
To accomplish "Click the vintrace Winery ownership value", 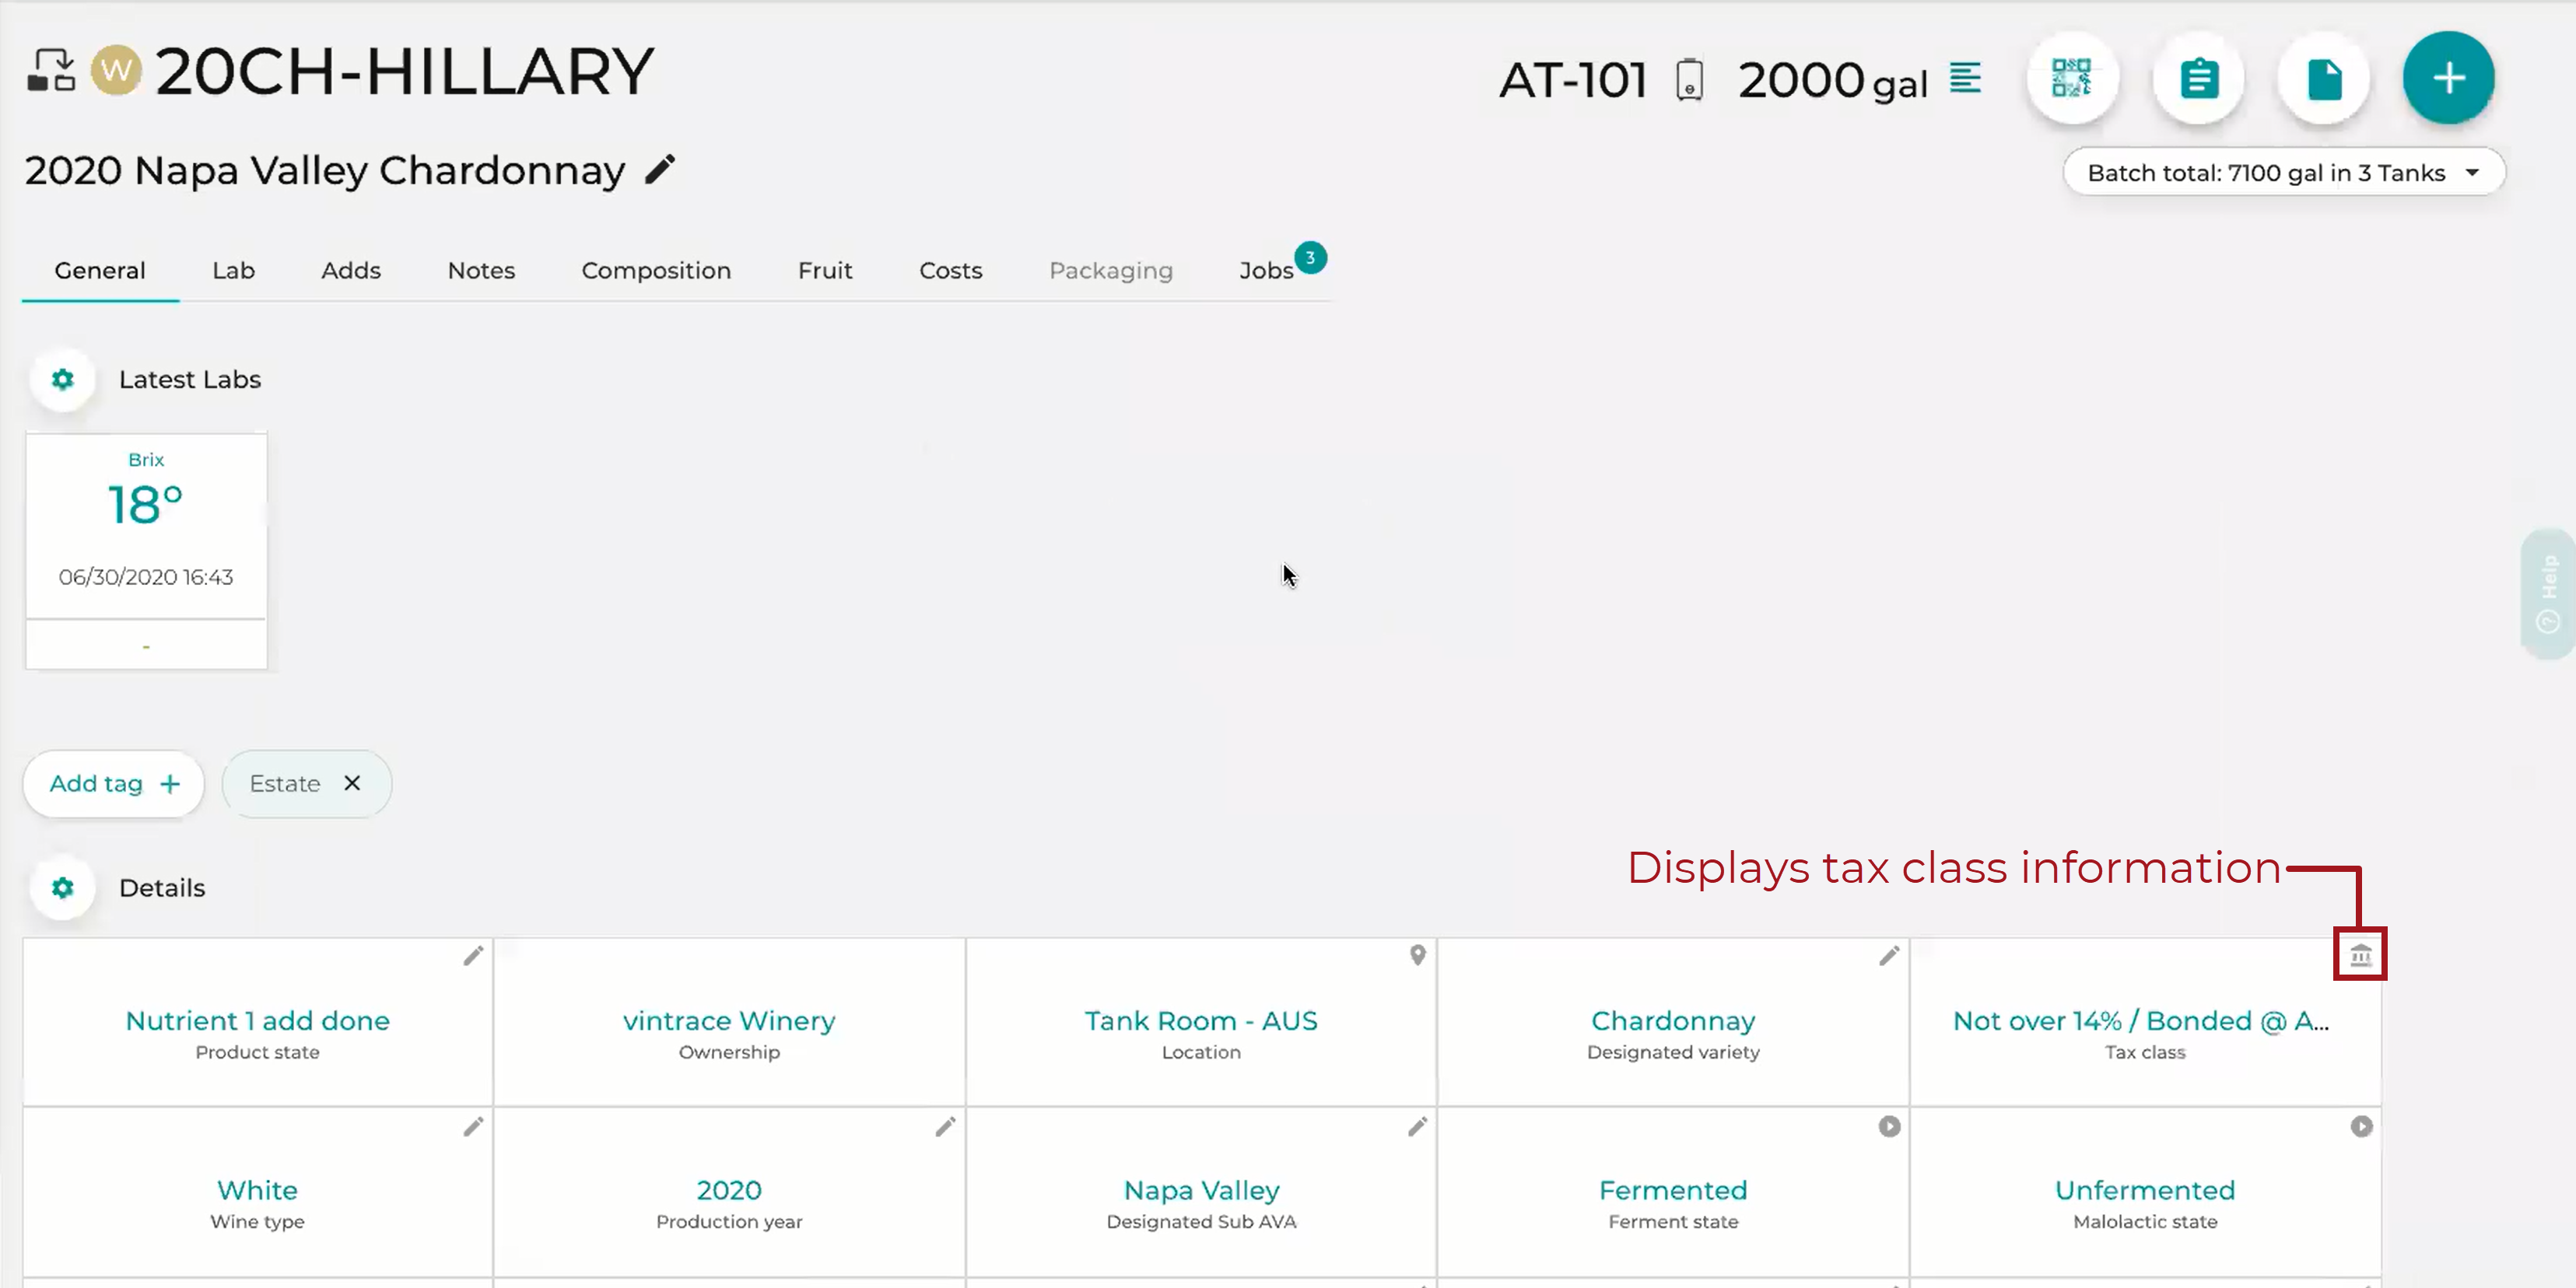I will click(x=729, y=1020).
